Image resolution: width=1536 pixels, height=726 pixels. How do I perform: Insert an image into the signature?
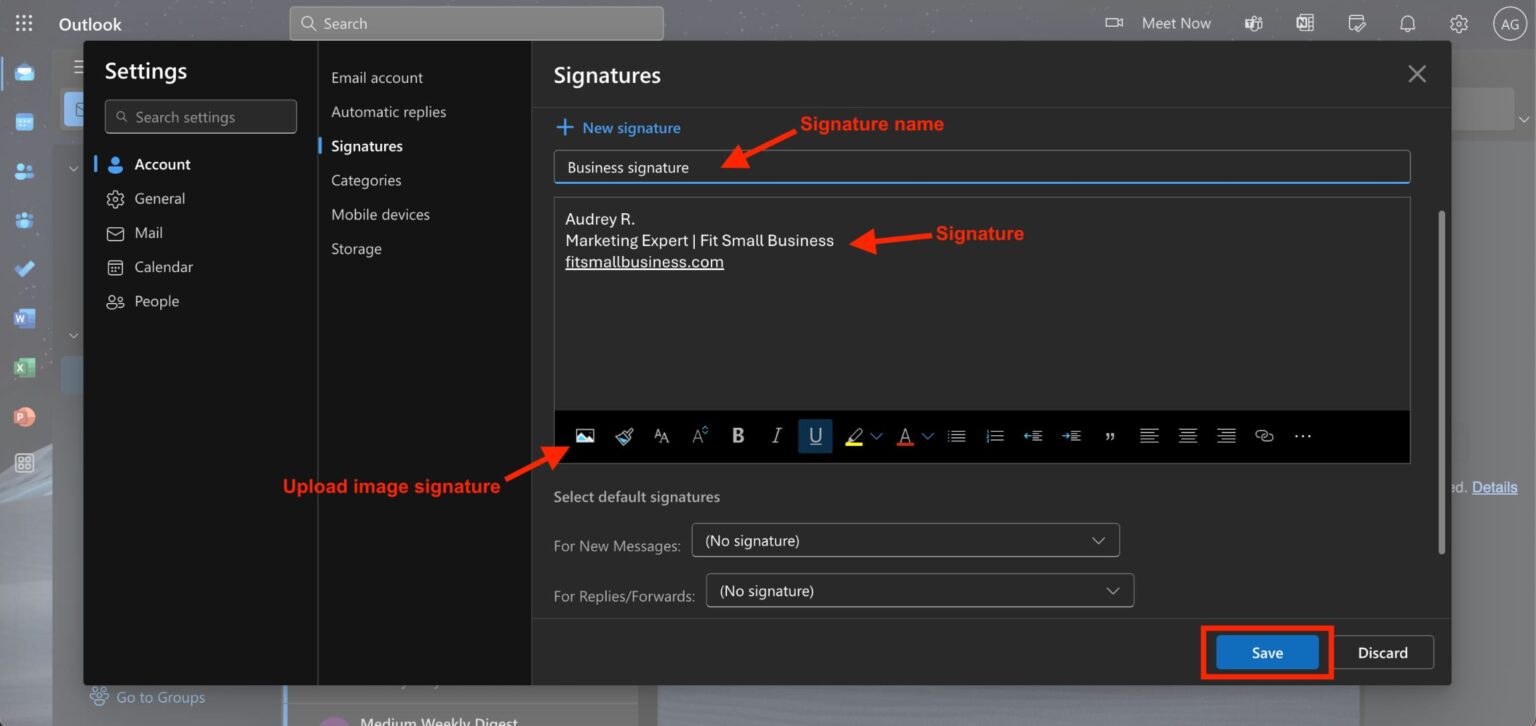pyautogui.click(x=585, y=435)
